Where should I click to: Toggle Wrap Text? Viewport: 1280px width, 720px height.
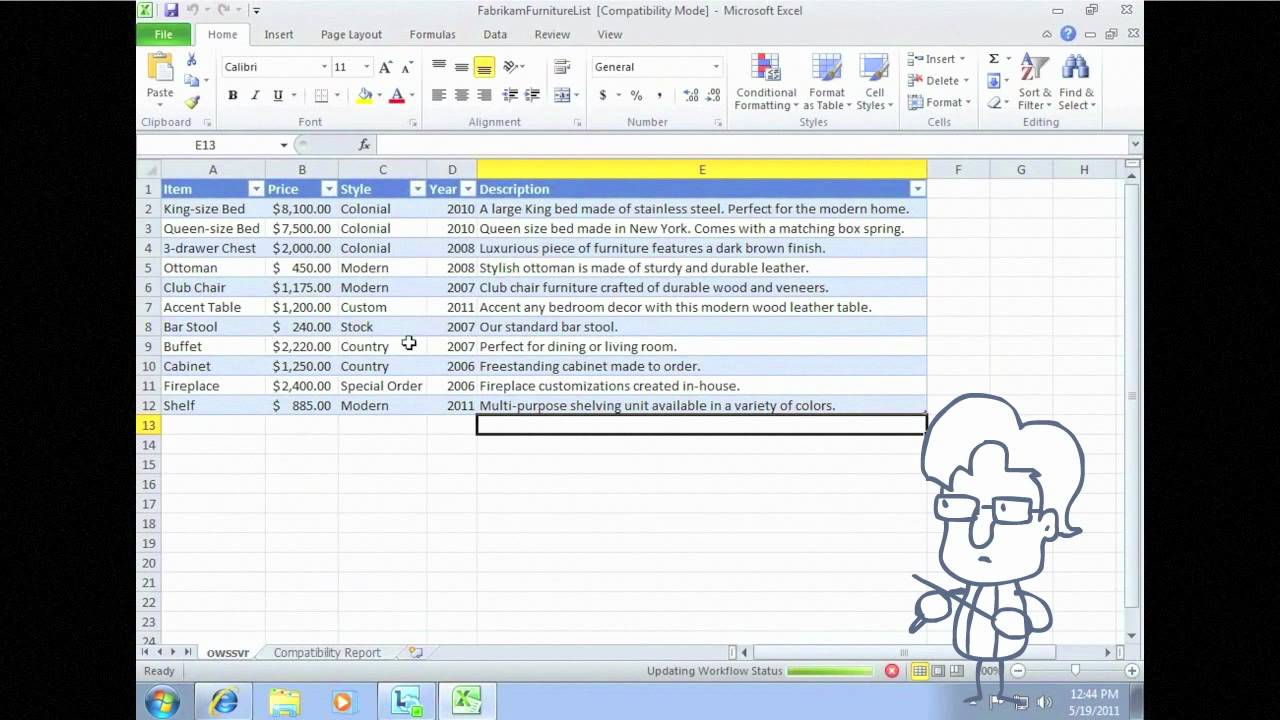562,67
